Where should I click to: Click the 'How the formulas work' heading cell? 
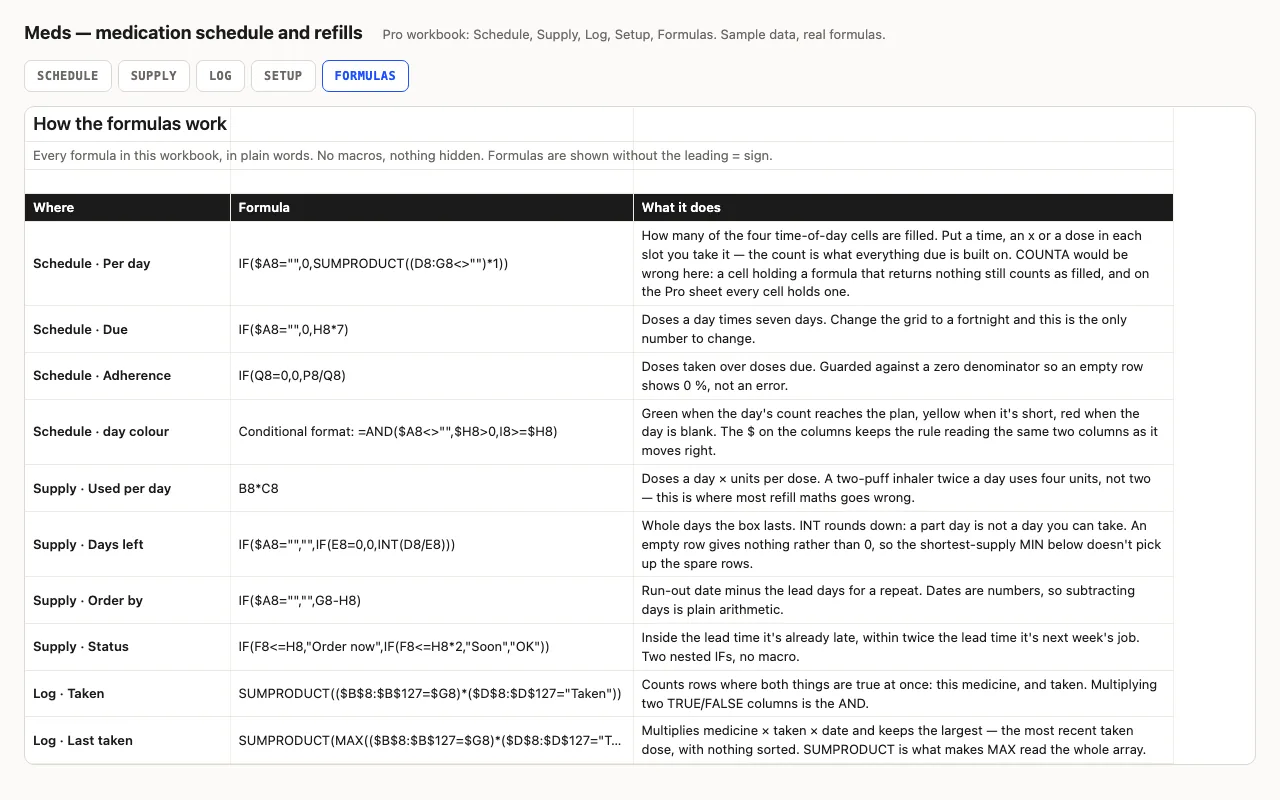[x=128, y=124]
